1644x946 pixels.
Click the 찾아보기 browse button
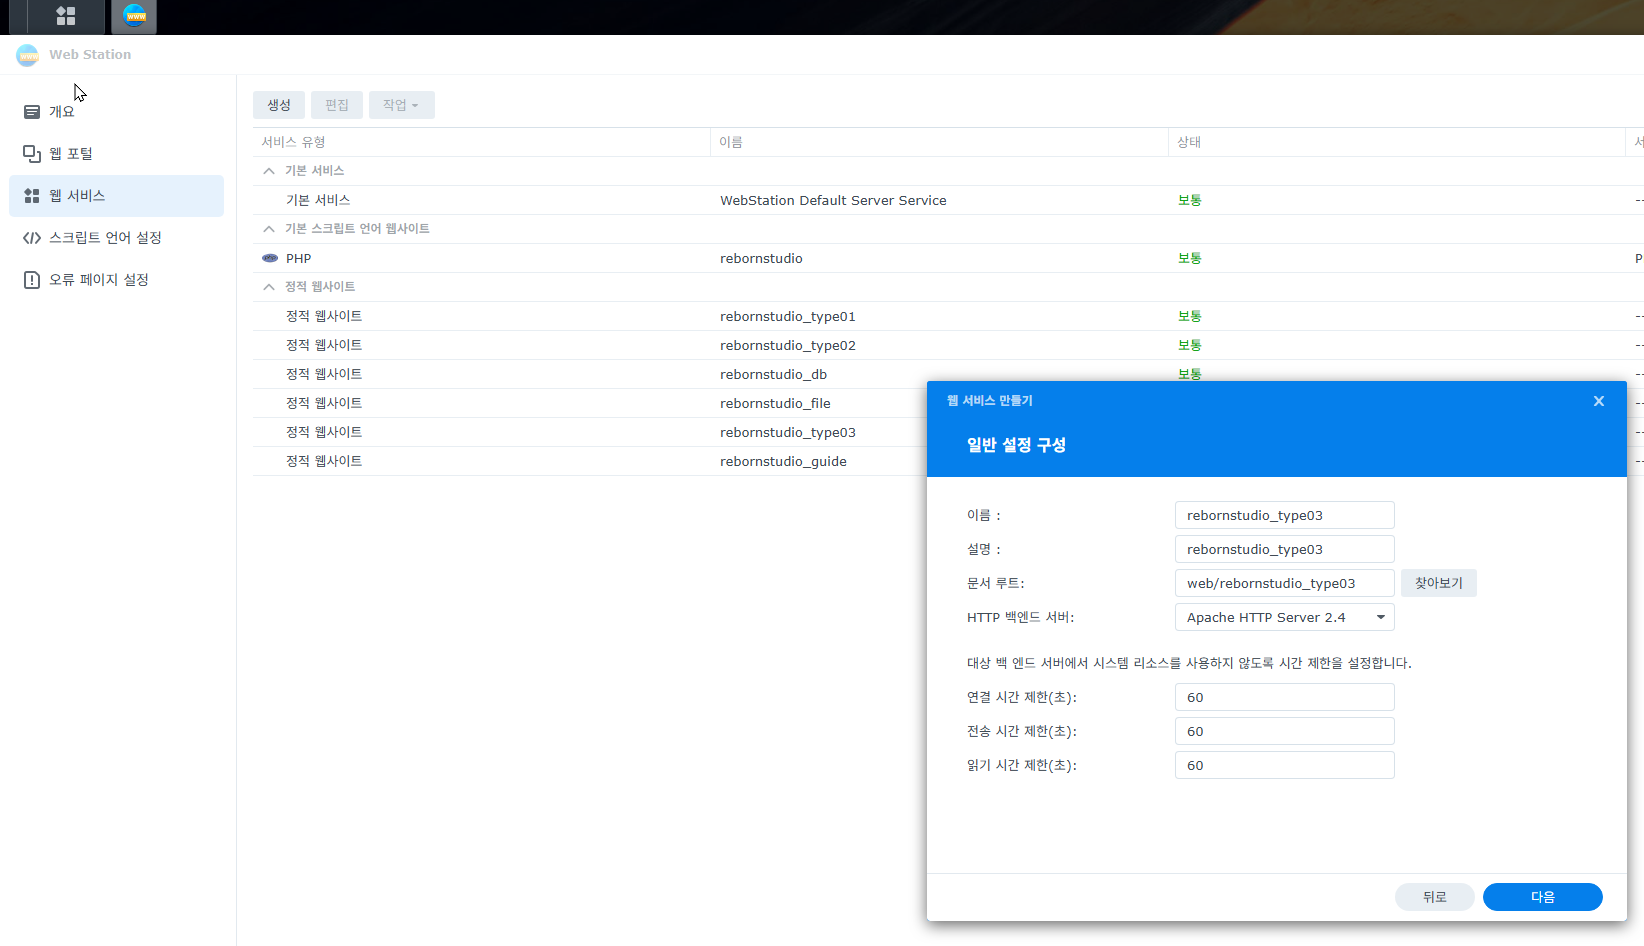coord(1438,583)
